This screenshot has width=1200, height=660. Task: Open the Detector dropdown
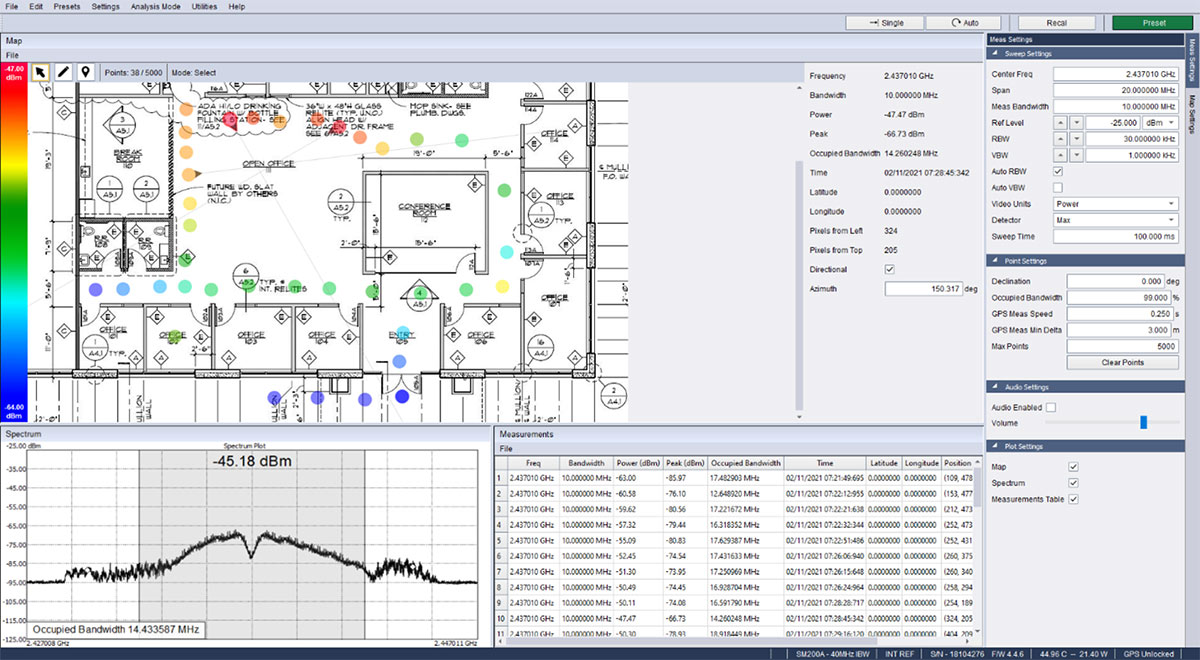coord(1115,220)
